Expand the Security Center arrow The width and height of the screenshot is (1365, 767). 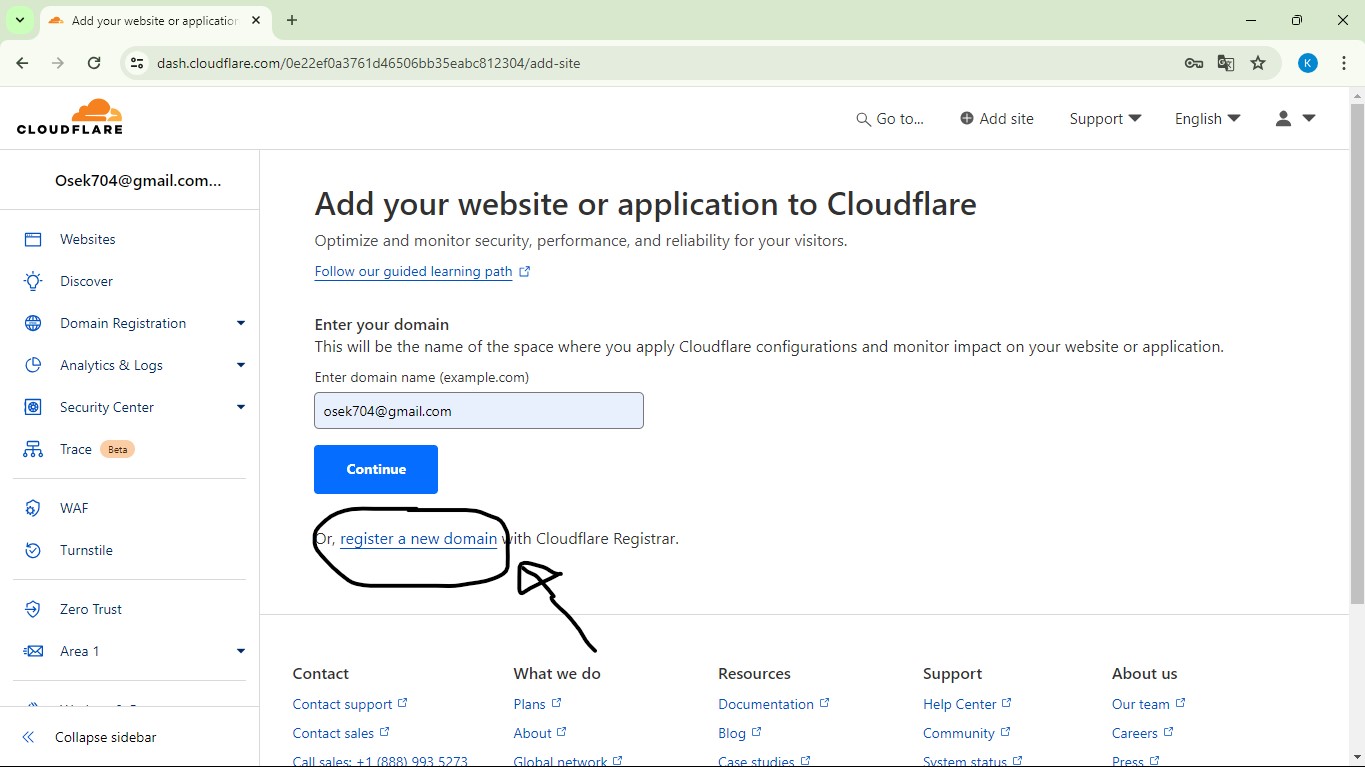click(x=240, y=407)
